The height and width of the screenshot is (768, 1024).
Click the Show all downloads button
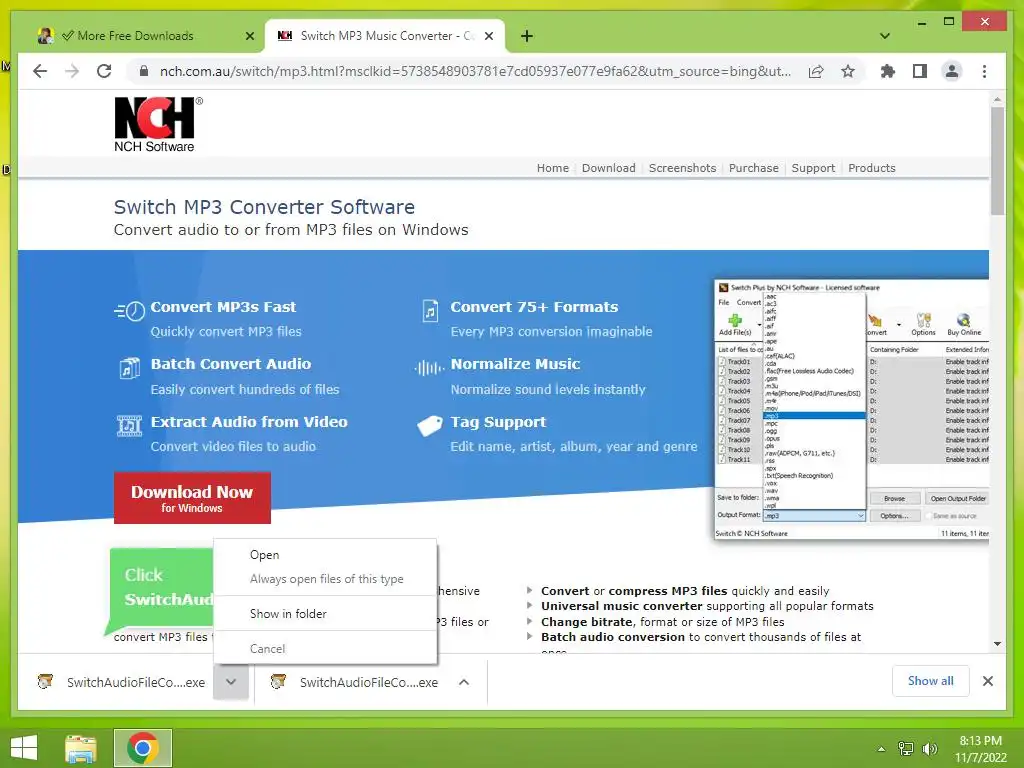coord(931,681)
